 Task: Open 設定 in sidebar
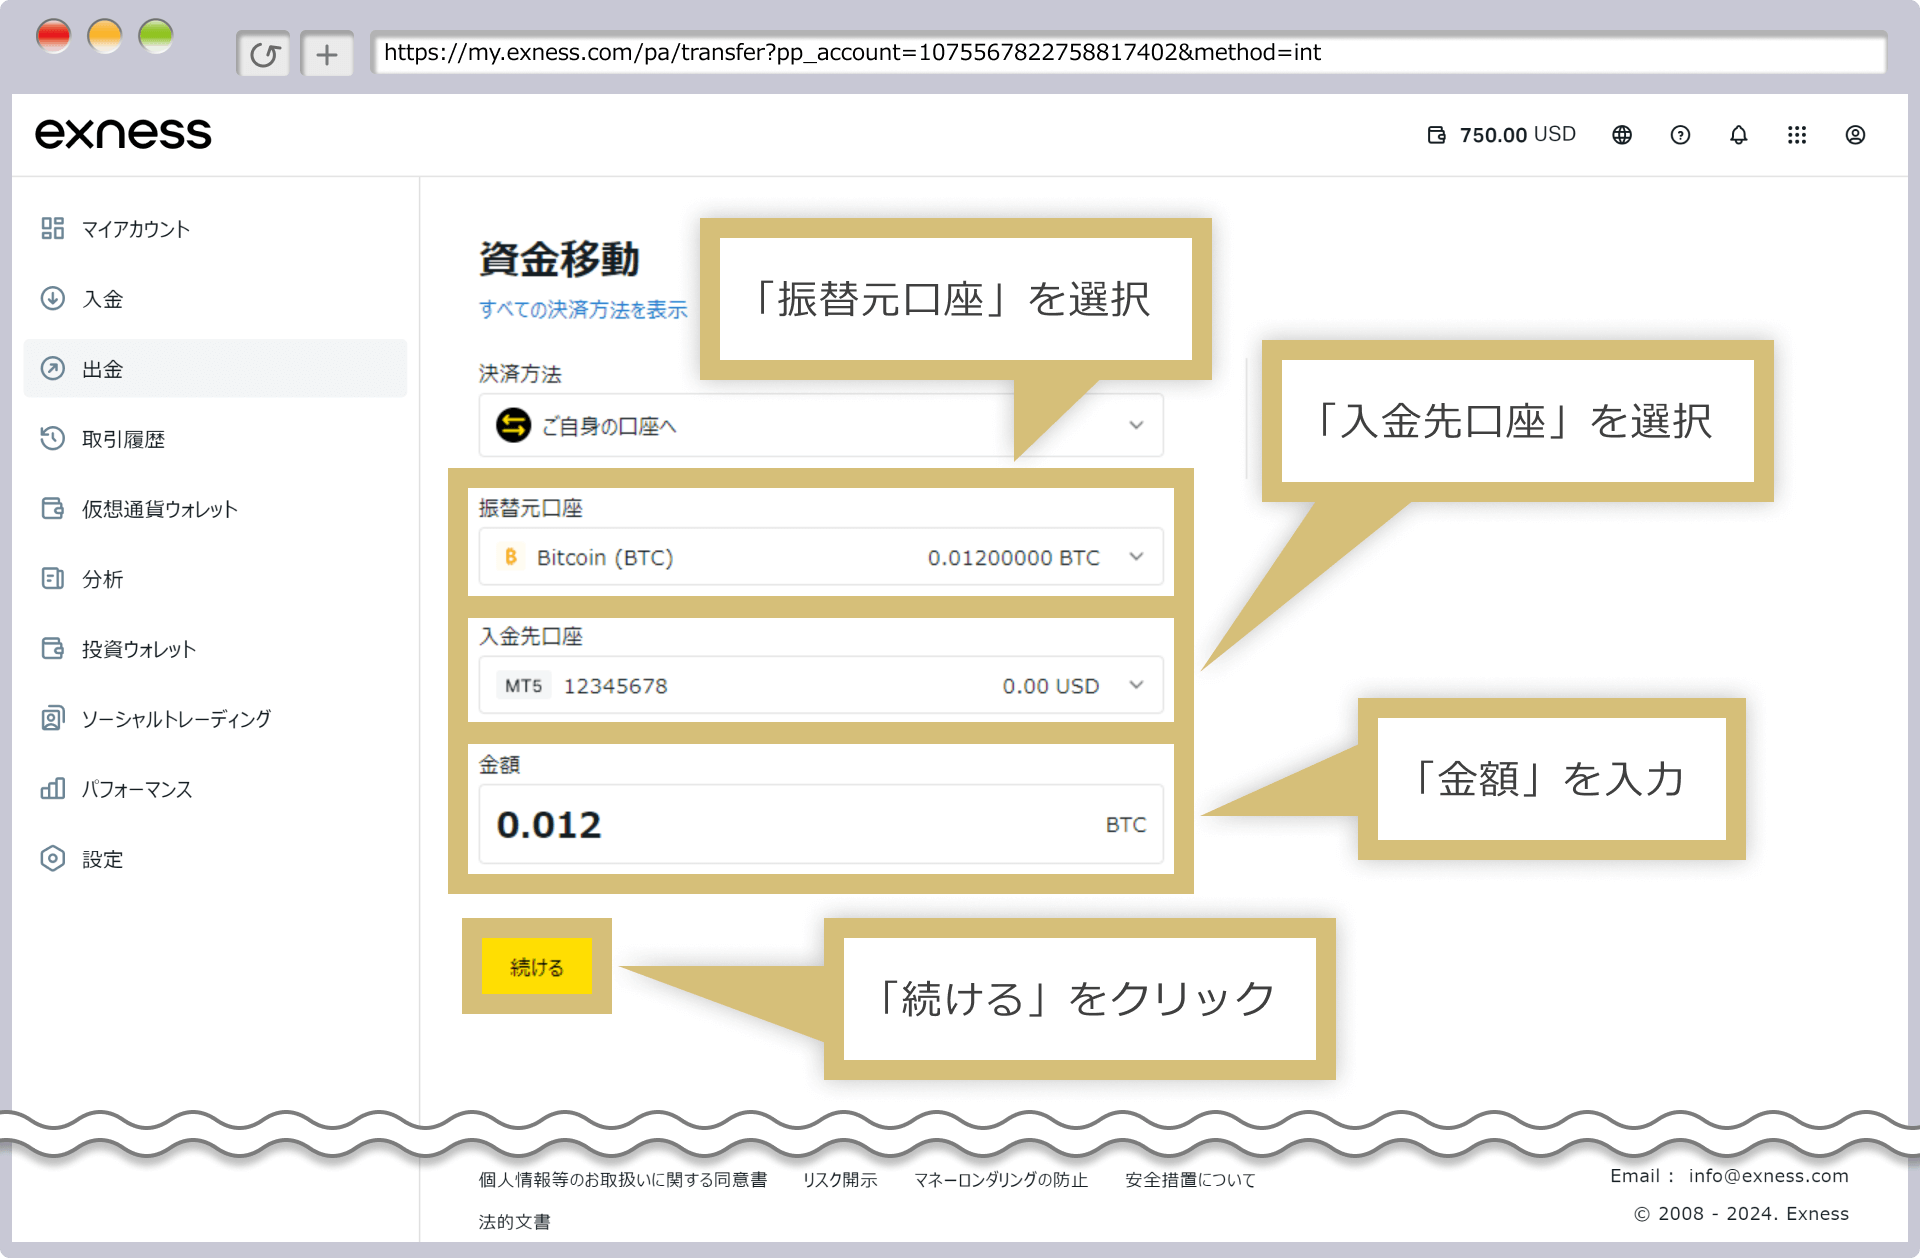click(215, 858)
